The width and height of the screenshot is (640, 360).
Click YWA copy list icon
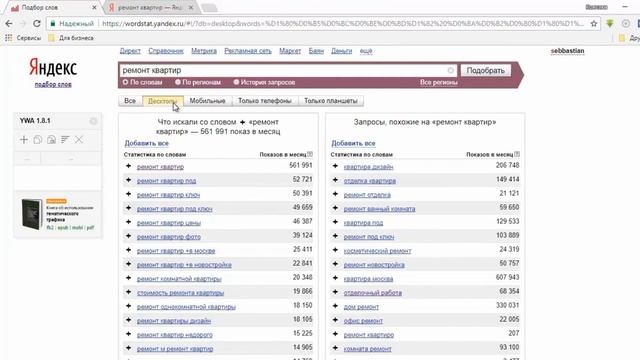point(38,140)
